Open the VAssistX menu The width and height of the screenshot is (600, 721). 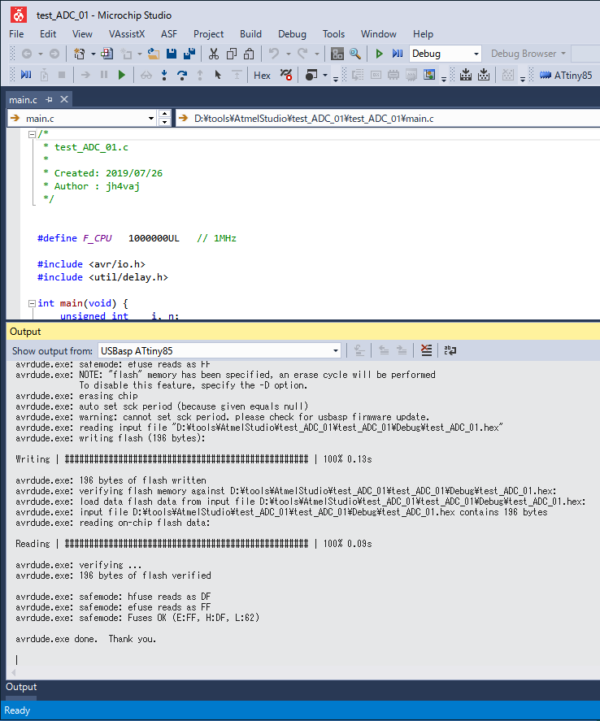point(127,34)
